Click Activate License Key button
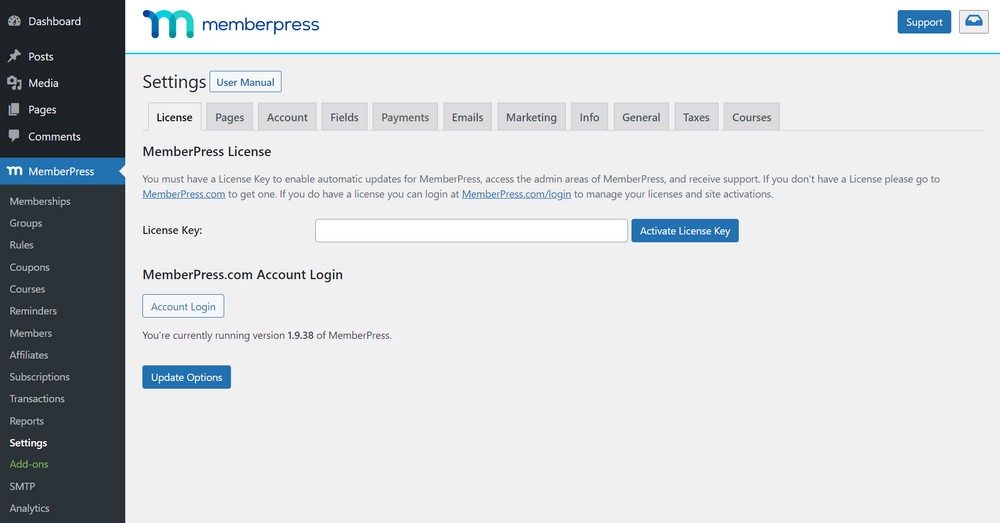This screenshot has height=523, width=1000. [x=685, y=230]
